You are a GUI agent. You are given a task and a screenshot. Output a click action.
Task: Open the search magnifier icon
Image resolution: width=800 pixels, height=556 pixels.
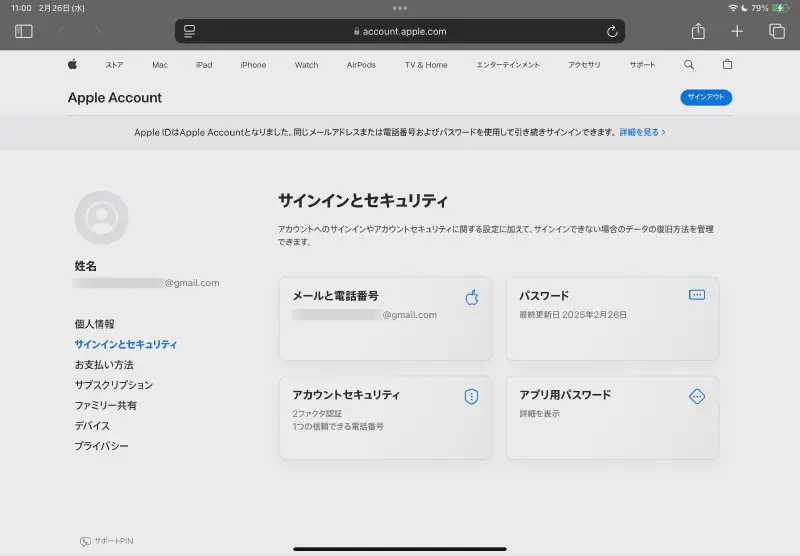(689, 65)
